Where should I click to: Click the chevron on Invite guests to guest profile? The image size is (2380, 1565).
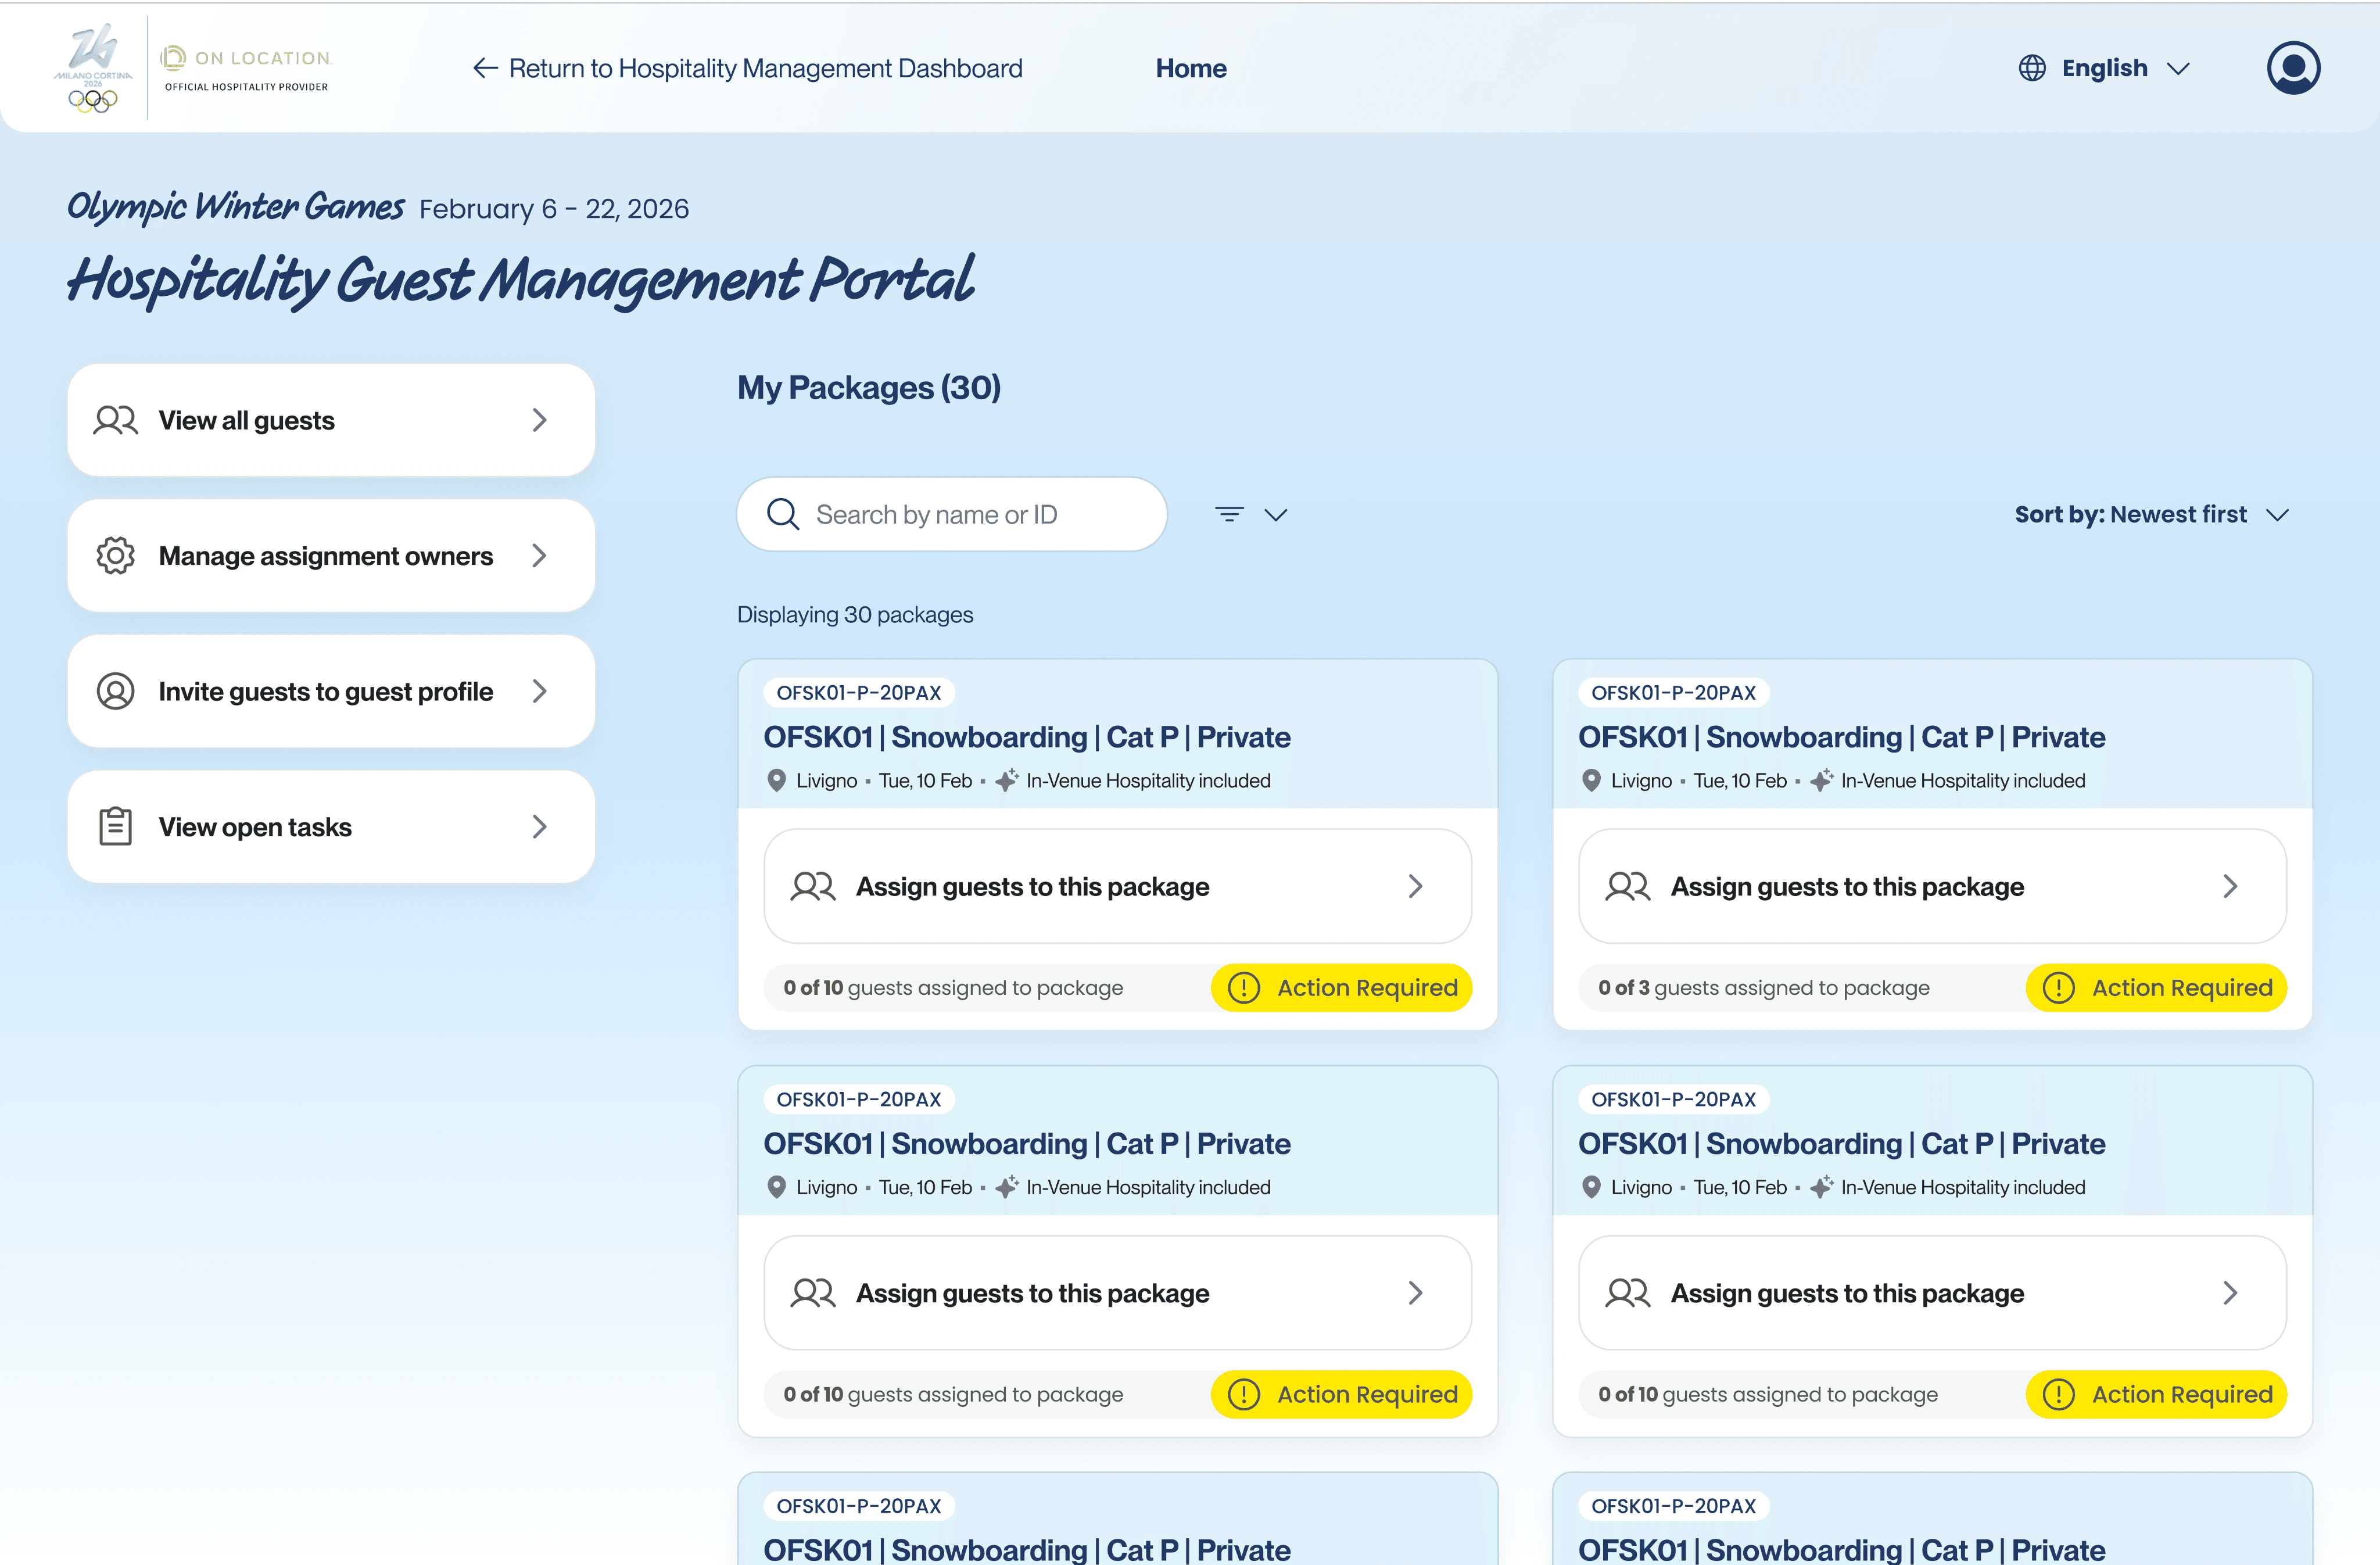pos(540,691)
